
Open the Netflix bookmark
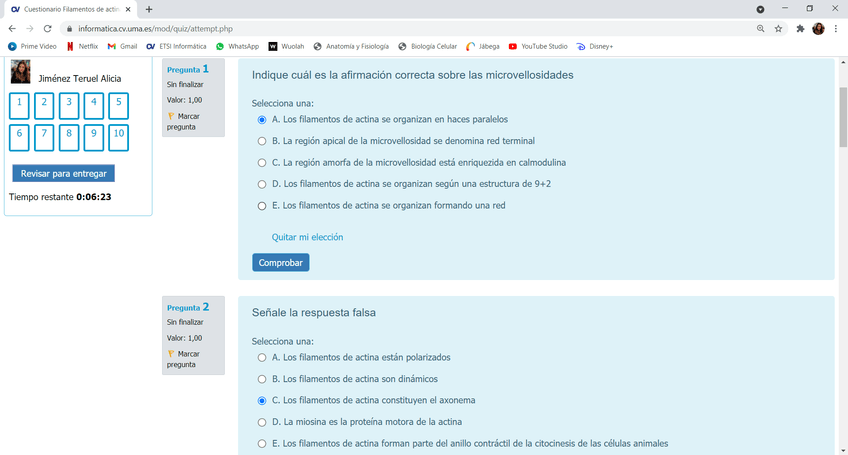(x=82, y=46)
